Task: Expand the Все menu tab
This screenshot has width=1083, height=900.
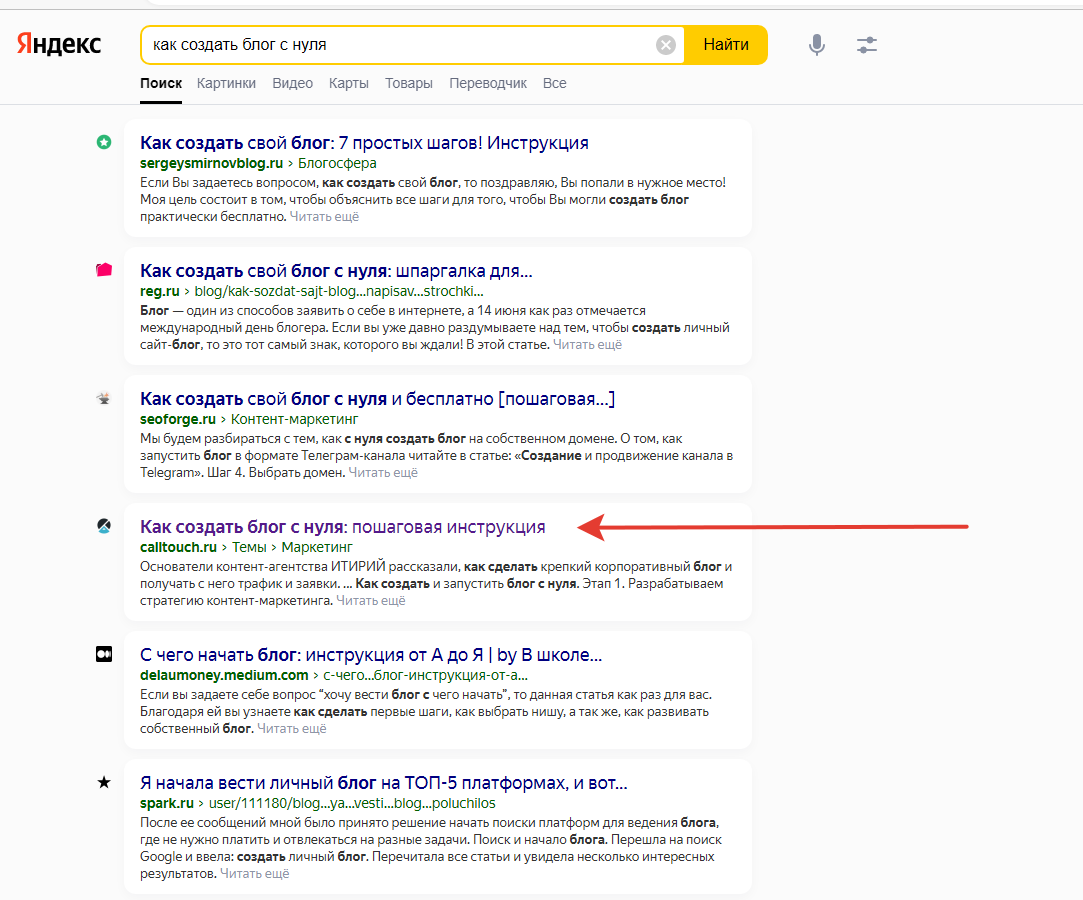Action: tap(555, 83)
